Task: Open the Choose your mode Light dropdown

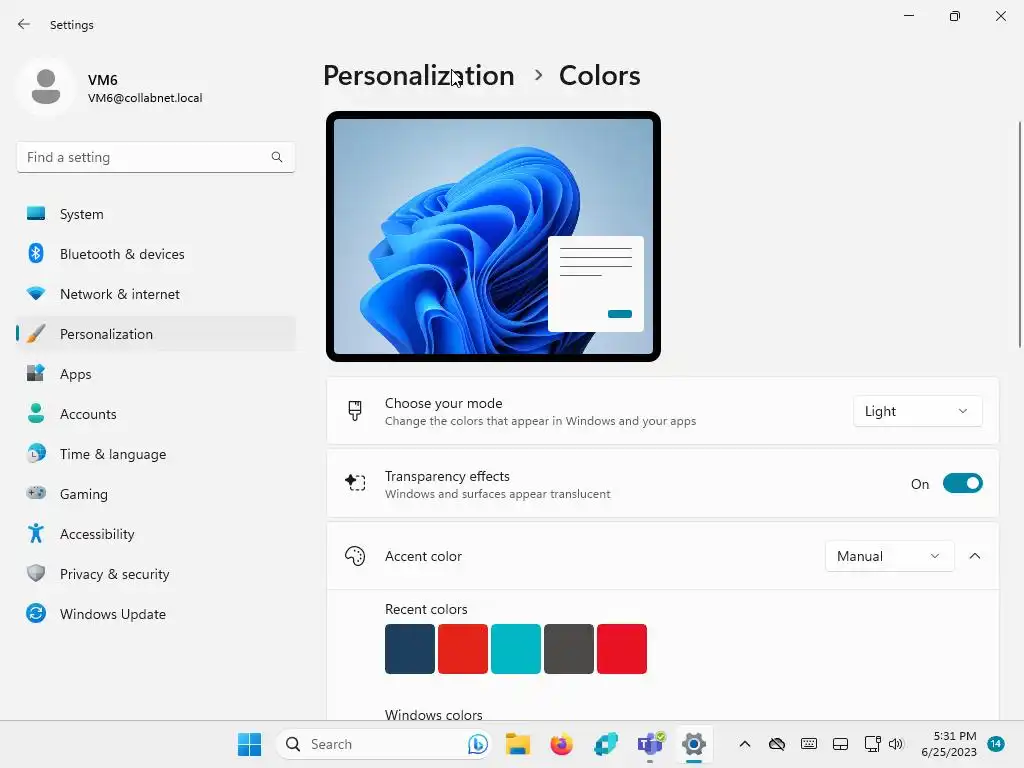Action: [918, 411]
